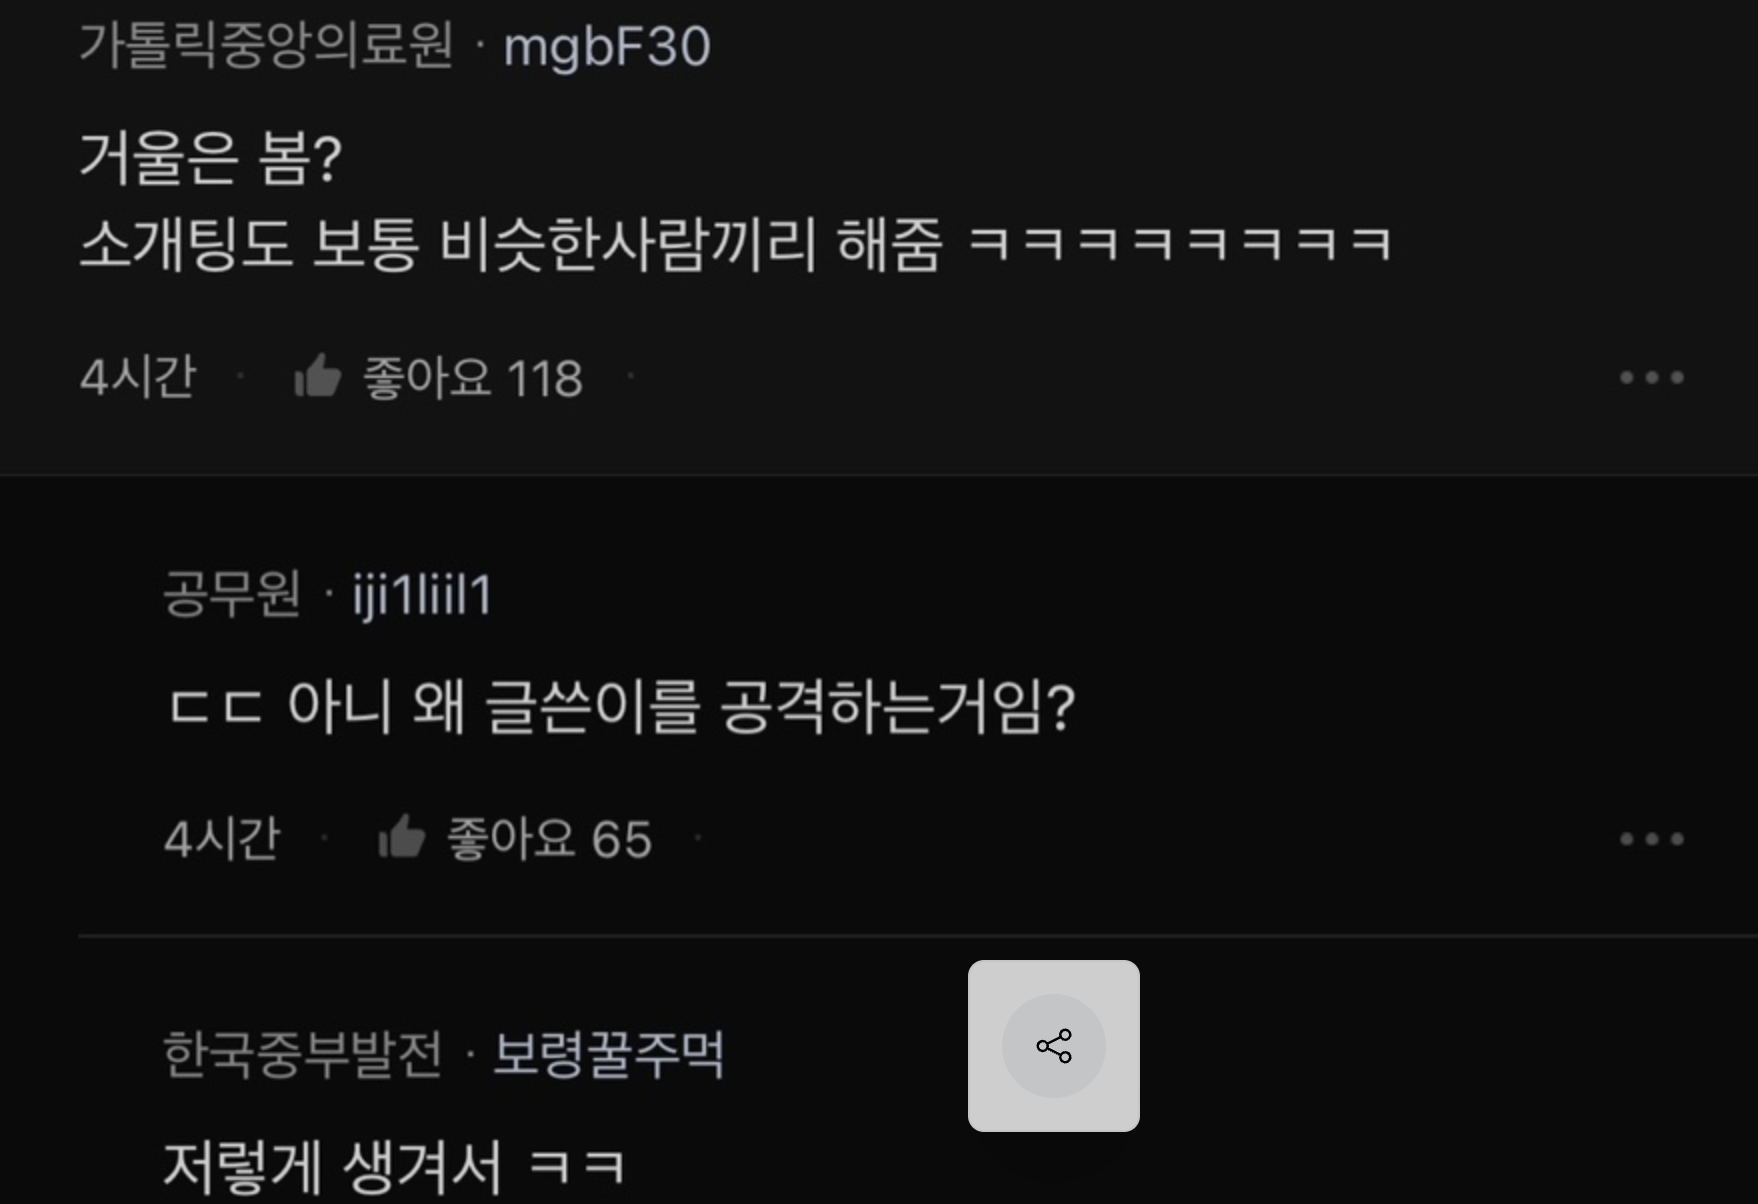Screen dimensions: 1758x1204
Task: Open three-dot menu for mgbF30's comment
Action: point(1652,377)
